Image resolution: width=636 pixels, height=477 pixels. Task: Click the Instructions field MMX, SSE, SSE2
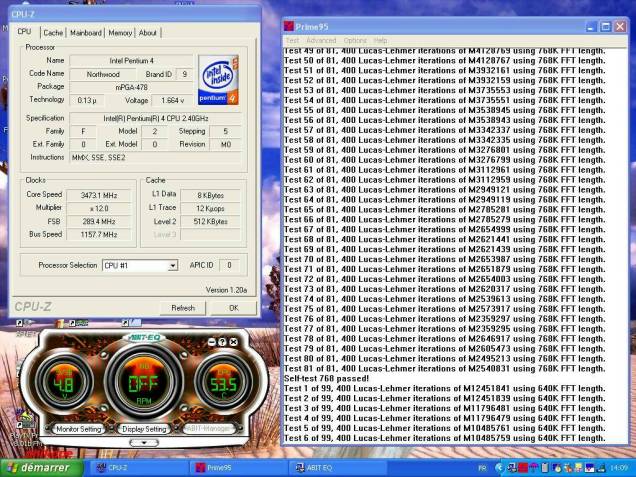coord(156,157)
